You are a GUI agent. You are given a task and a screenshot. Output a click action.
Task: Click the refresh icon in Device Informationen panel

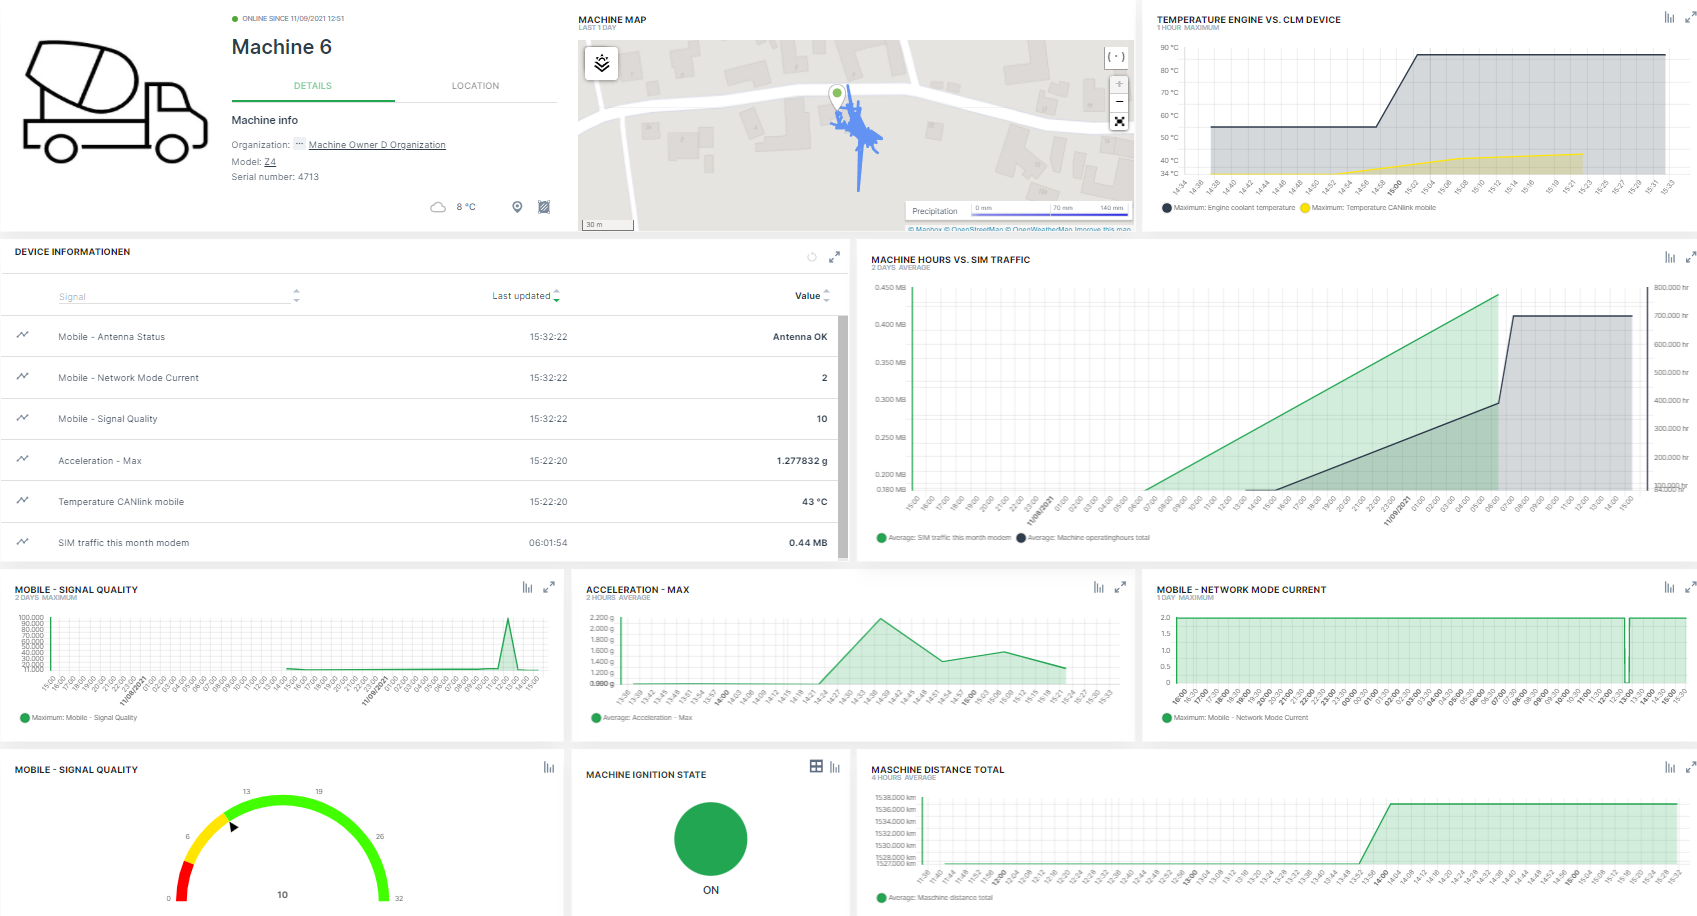811,257
